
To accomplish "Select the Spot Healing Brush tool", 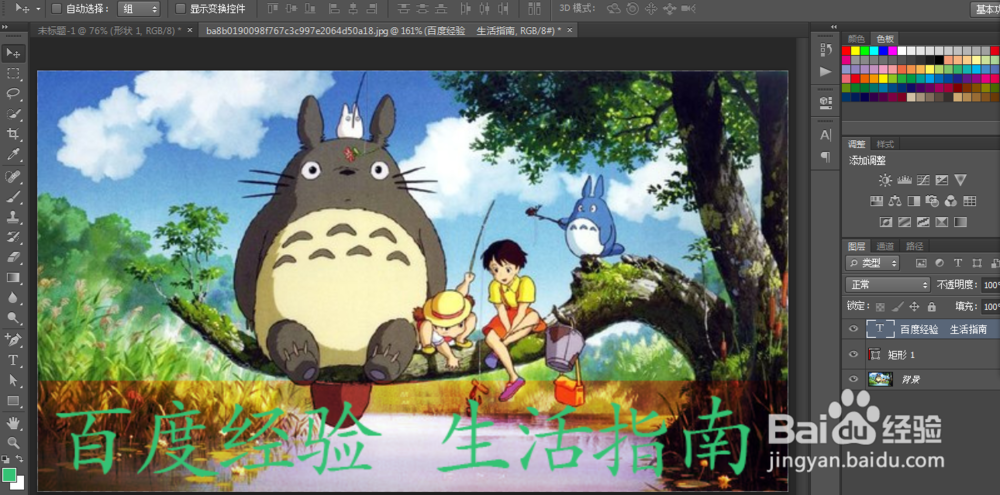I will pos(13,176).
